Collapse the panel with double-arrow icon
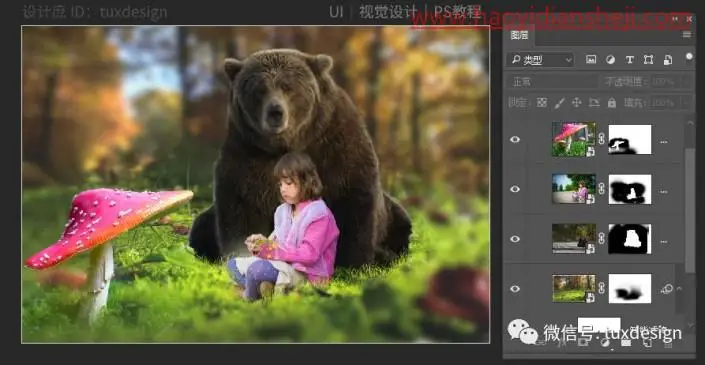Image resolution: width=705 pixels, height=365 pixels. coord(675,19)
